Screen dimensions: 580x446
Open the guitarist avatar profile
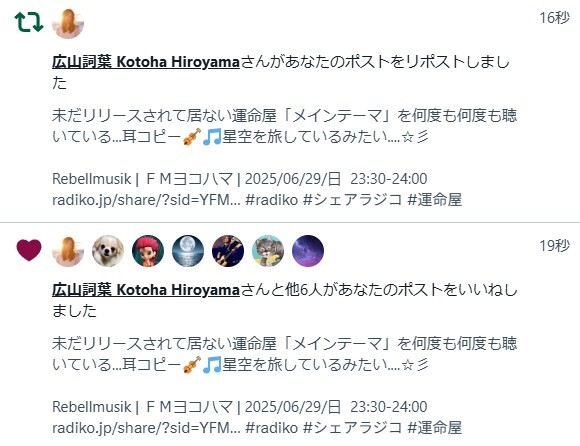point(228,251)
